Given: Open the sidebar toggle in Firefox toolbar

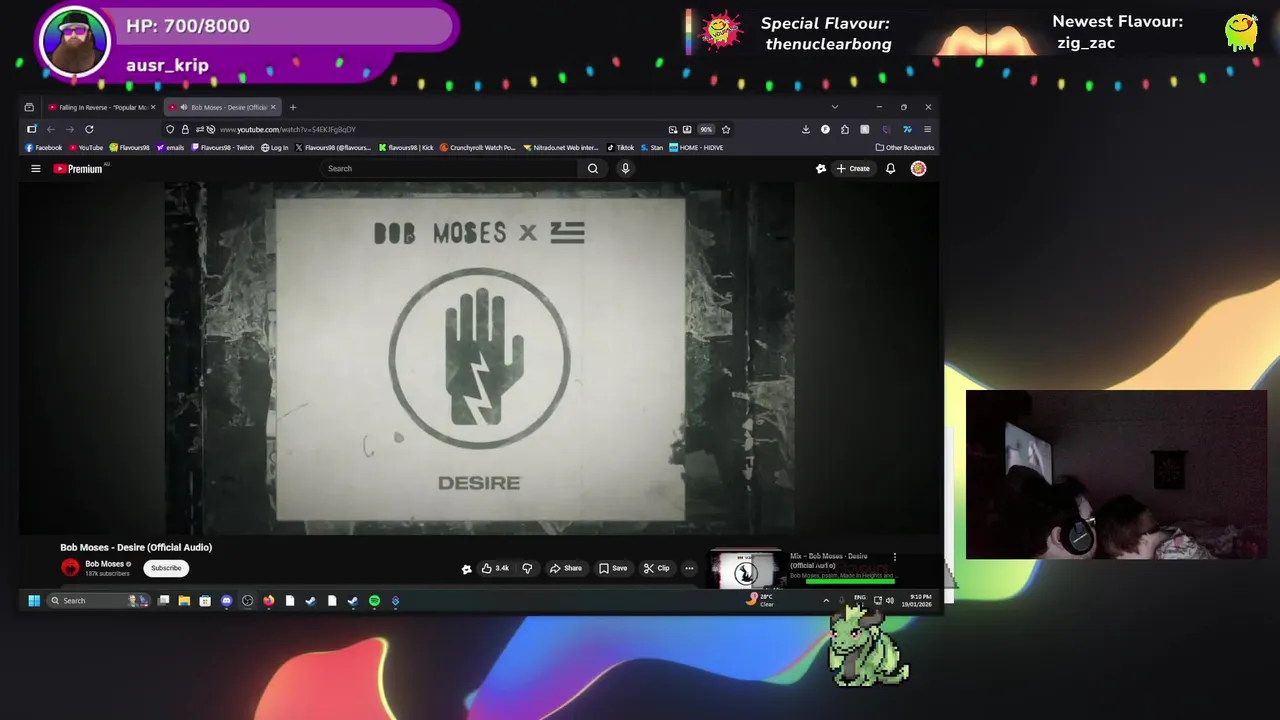Looking at the screenshot, I should pyautogui.click(x=31, y=129).
